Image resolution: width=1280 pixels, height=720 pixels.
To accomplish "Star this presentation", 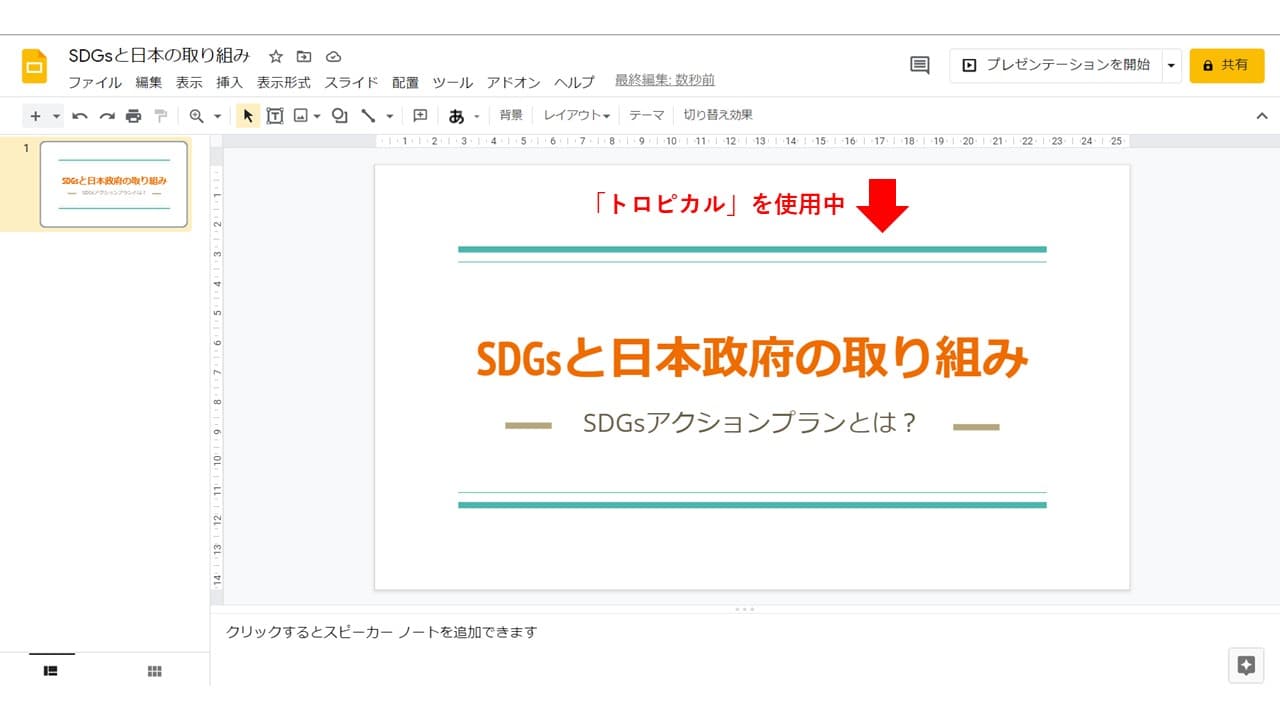I will coord(276,56).
